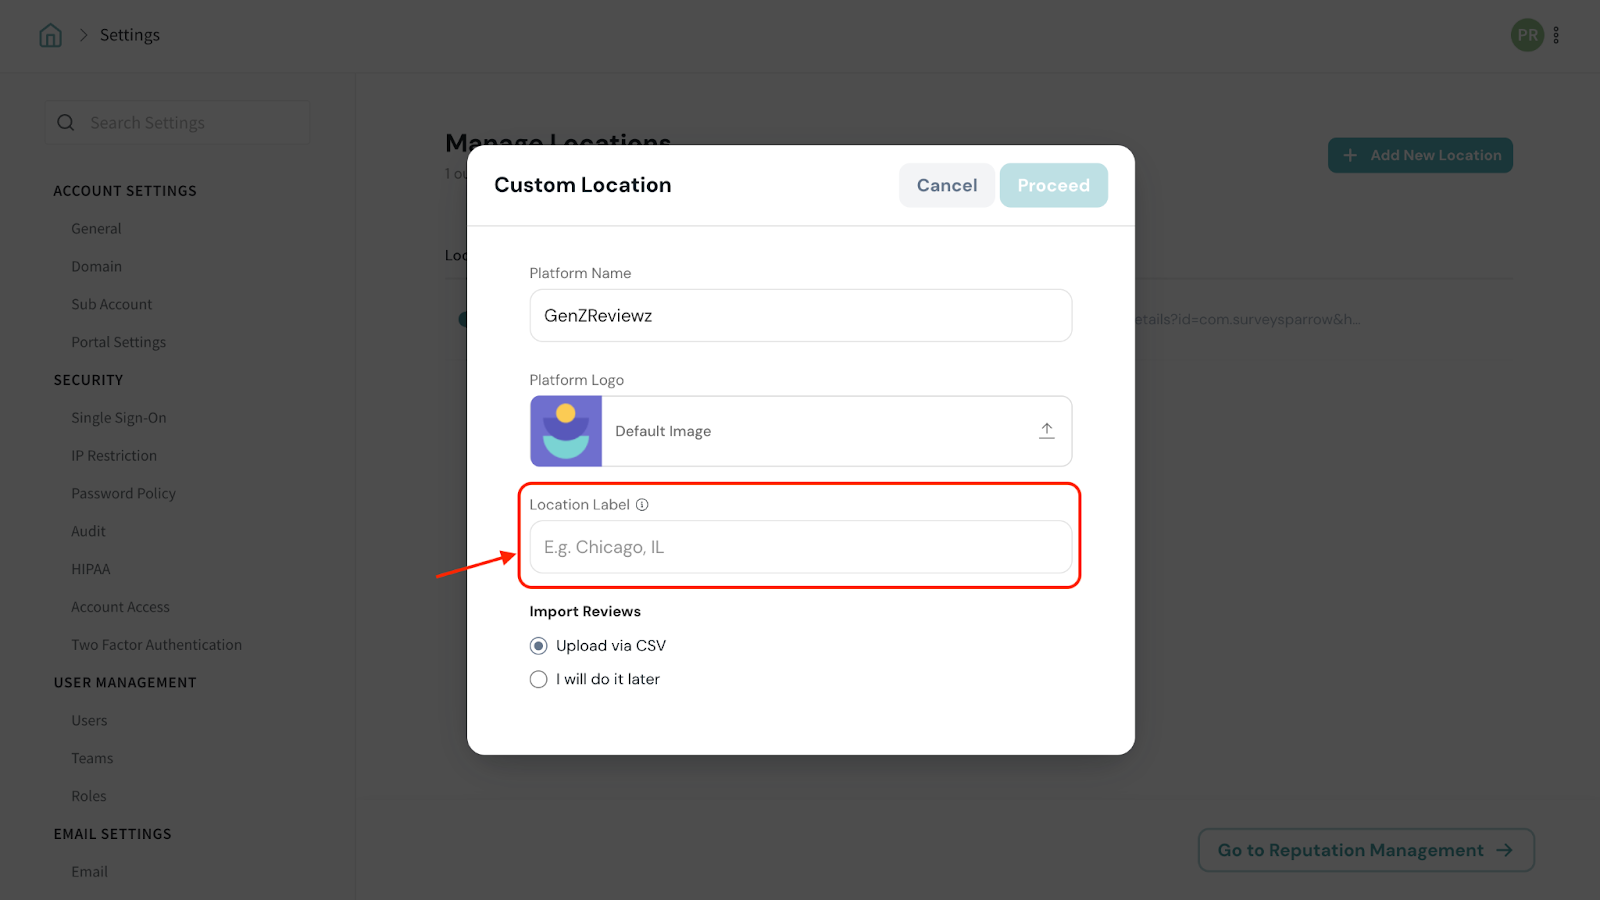
Task: Click the Location Label info icon
Action: tap(642, 505)
